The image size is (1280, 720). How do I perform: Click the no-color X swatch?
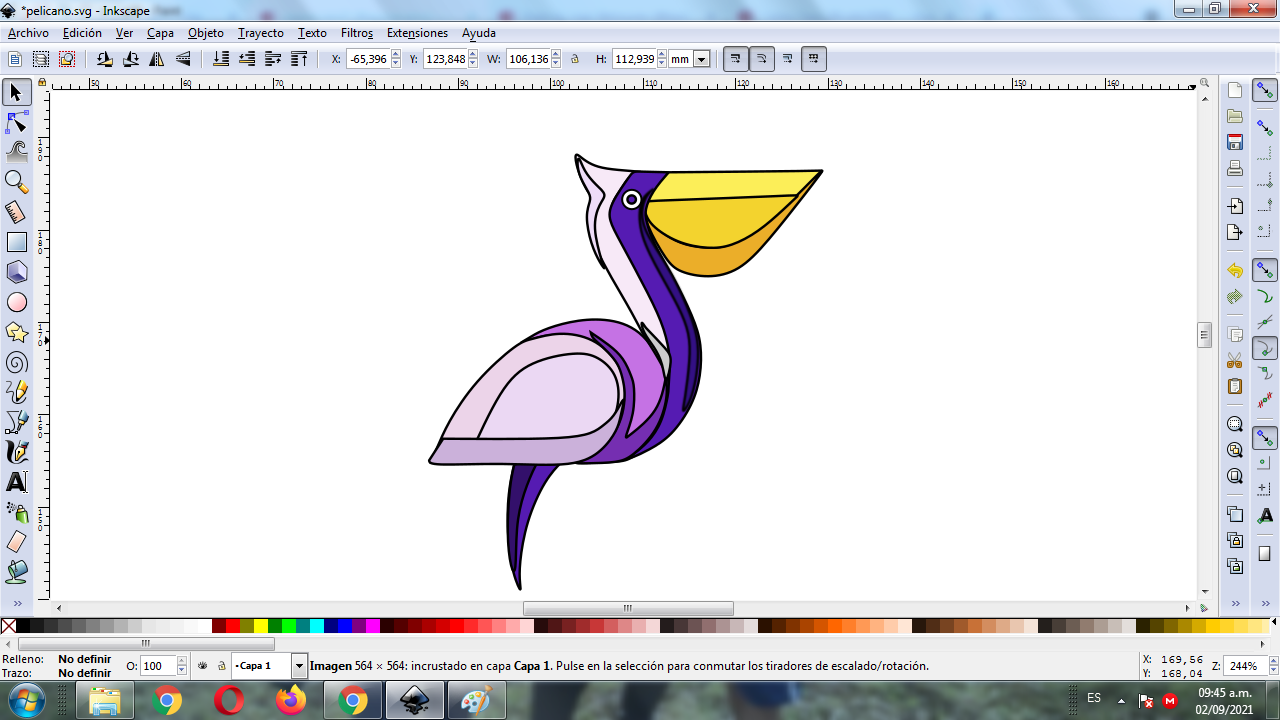pyautogui.click(x=9, y=626)
